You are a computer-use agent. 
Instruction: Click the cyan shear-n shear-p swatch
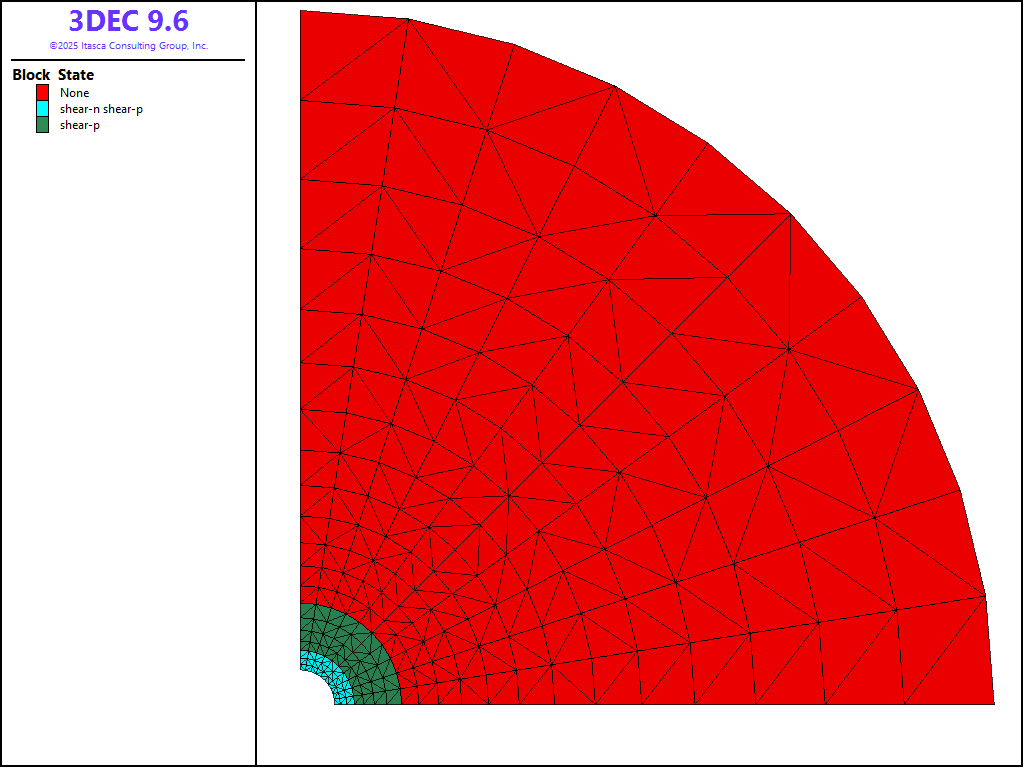[42, 108]
